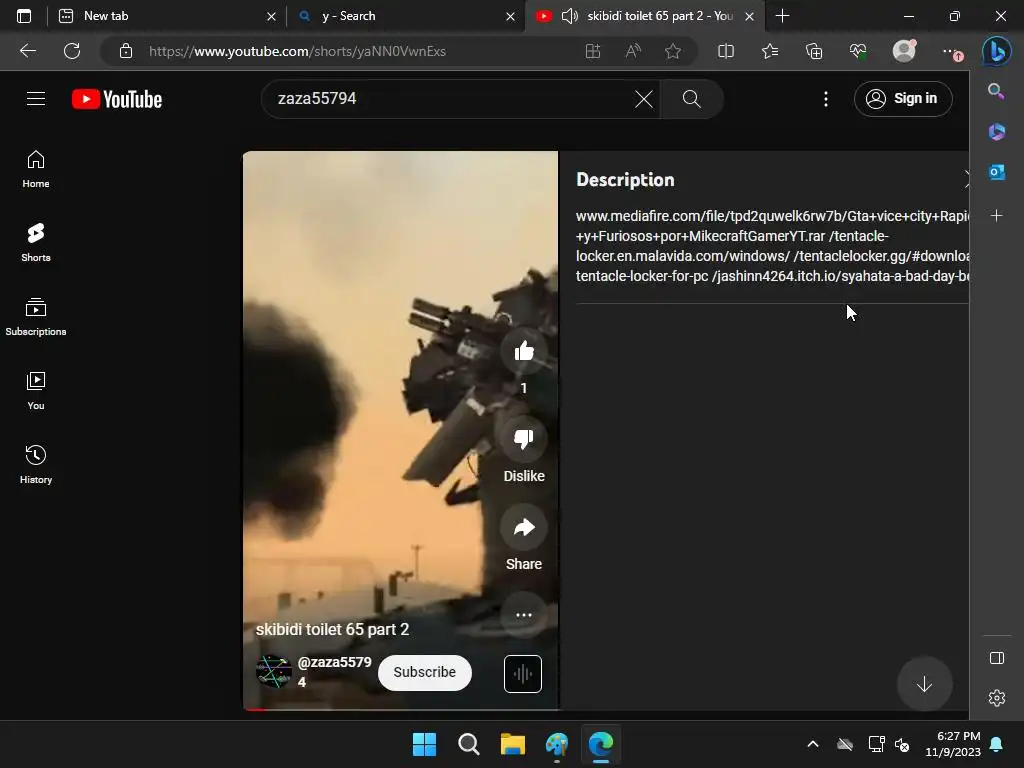
Task: Open Edge tab actions menu
Action: (x=24, y=16)
